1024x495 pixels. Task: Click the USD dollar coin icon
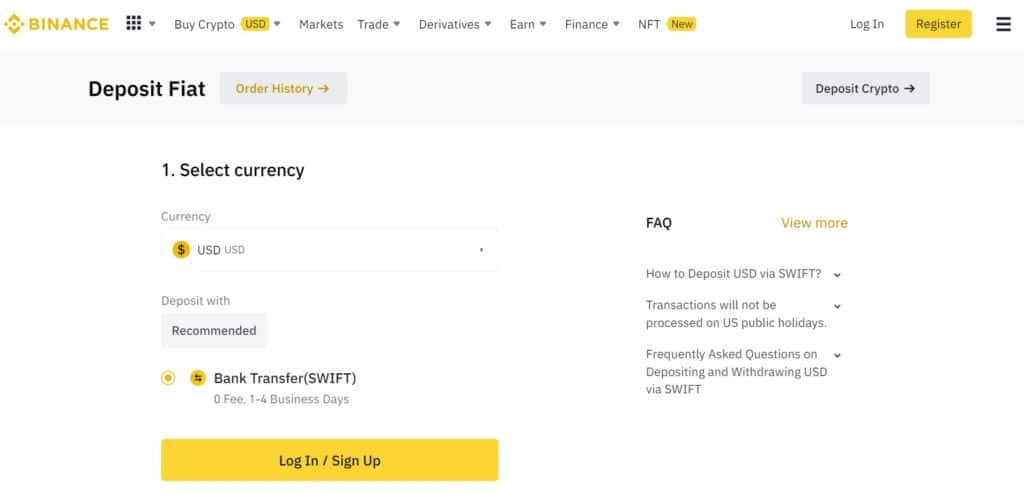pyautogui.click(x=181, y=250)
